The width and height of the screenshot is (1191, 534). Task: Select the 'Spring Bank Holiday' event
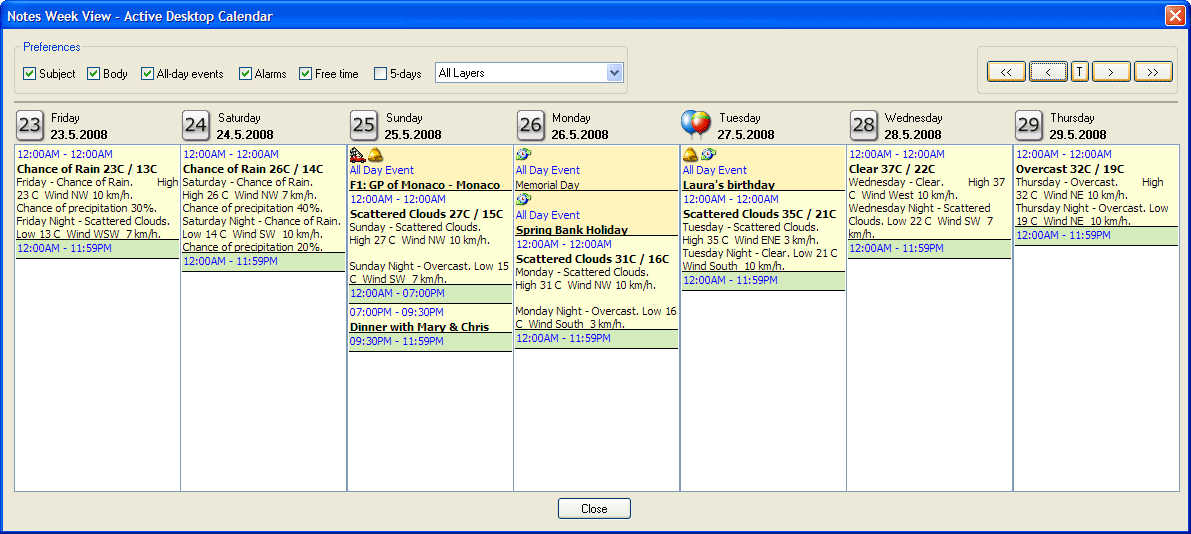pyautogui.click(x=573, y=229)
